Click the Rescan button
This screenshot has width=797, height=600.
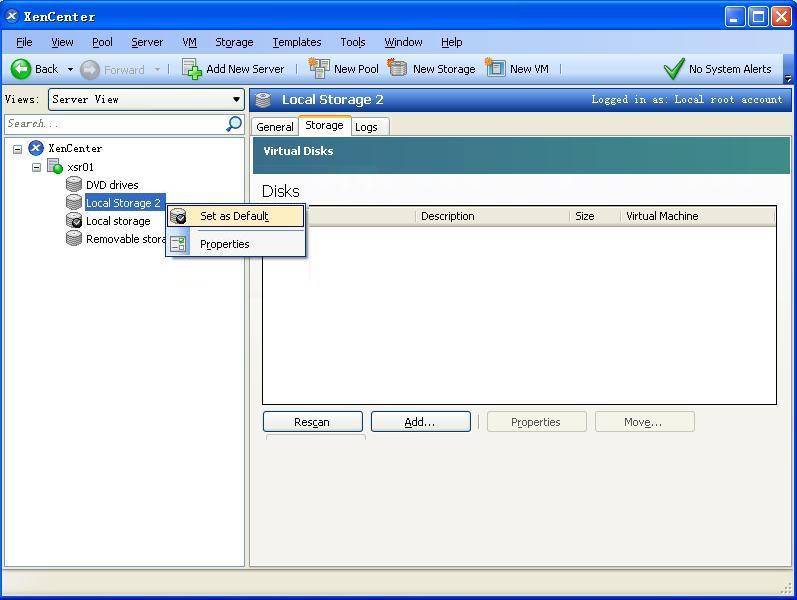tap(313, 422)
